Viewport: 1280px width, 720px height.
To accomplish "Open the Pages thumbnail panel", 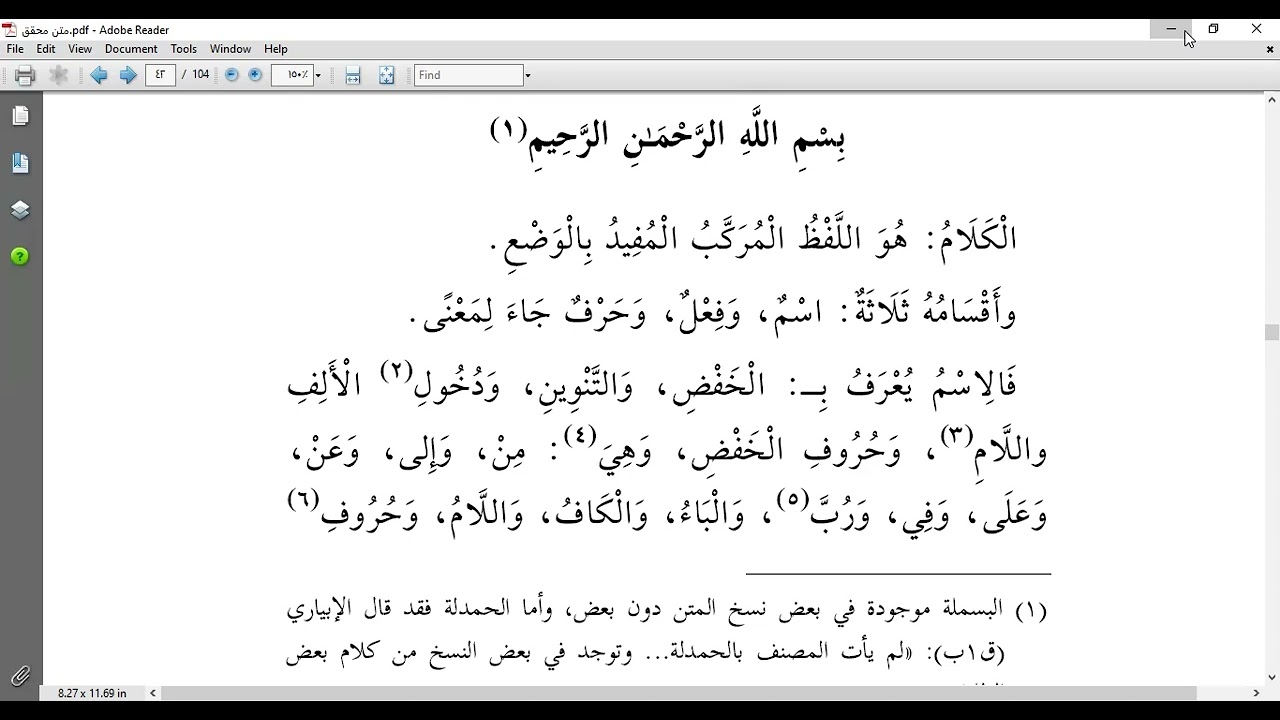I will [20, 116].
